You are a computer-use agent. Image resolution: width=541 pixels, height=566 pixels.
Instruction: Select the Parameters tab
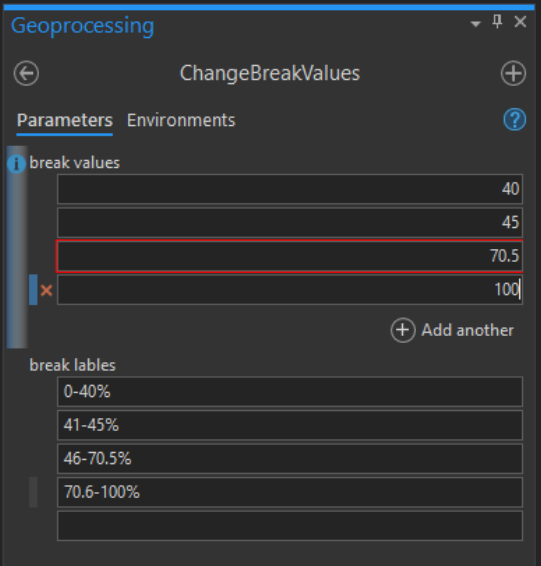[x=65, y=120]
